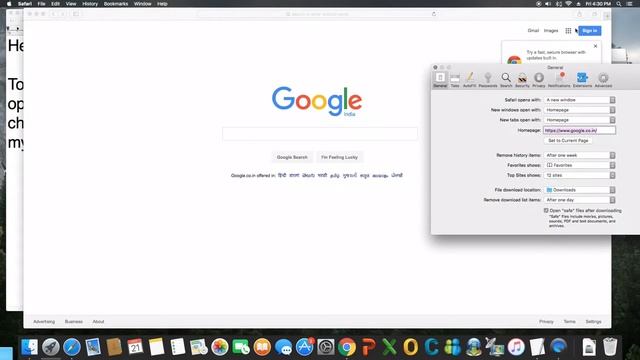640x360 pixels.
Task: Open the Google apps grid
Action: [x=568, y=31]
